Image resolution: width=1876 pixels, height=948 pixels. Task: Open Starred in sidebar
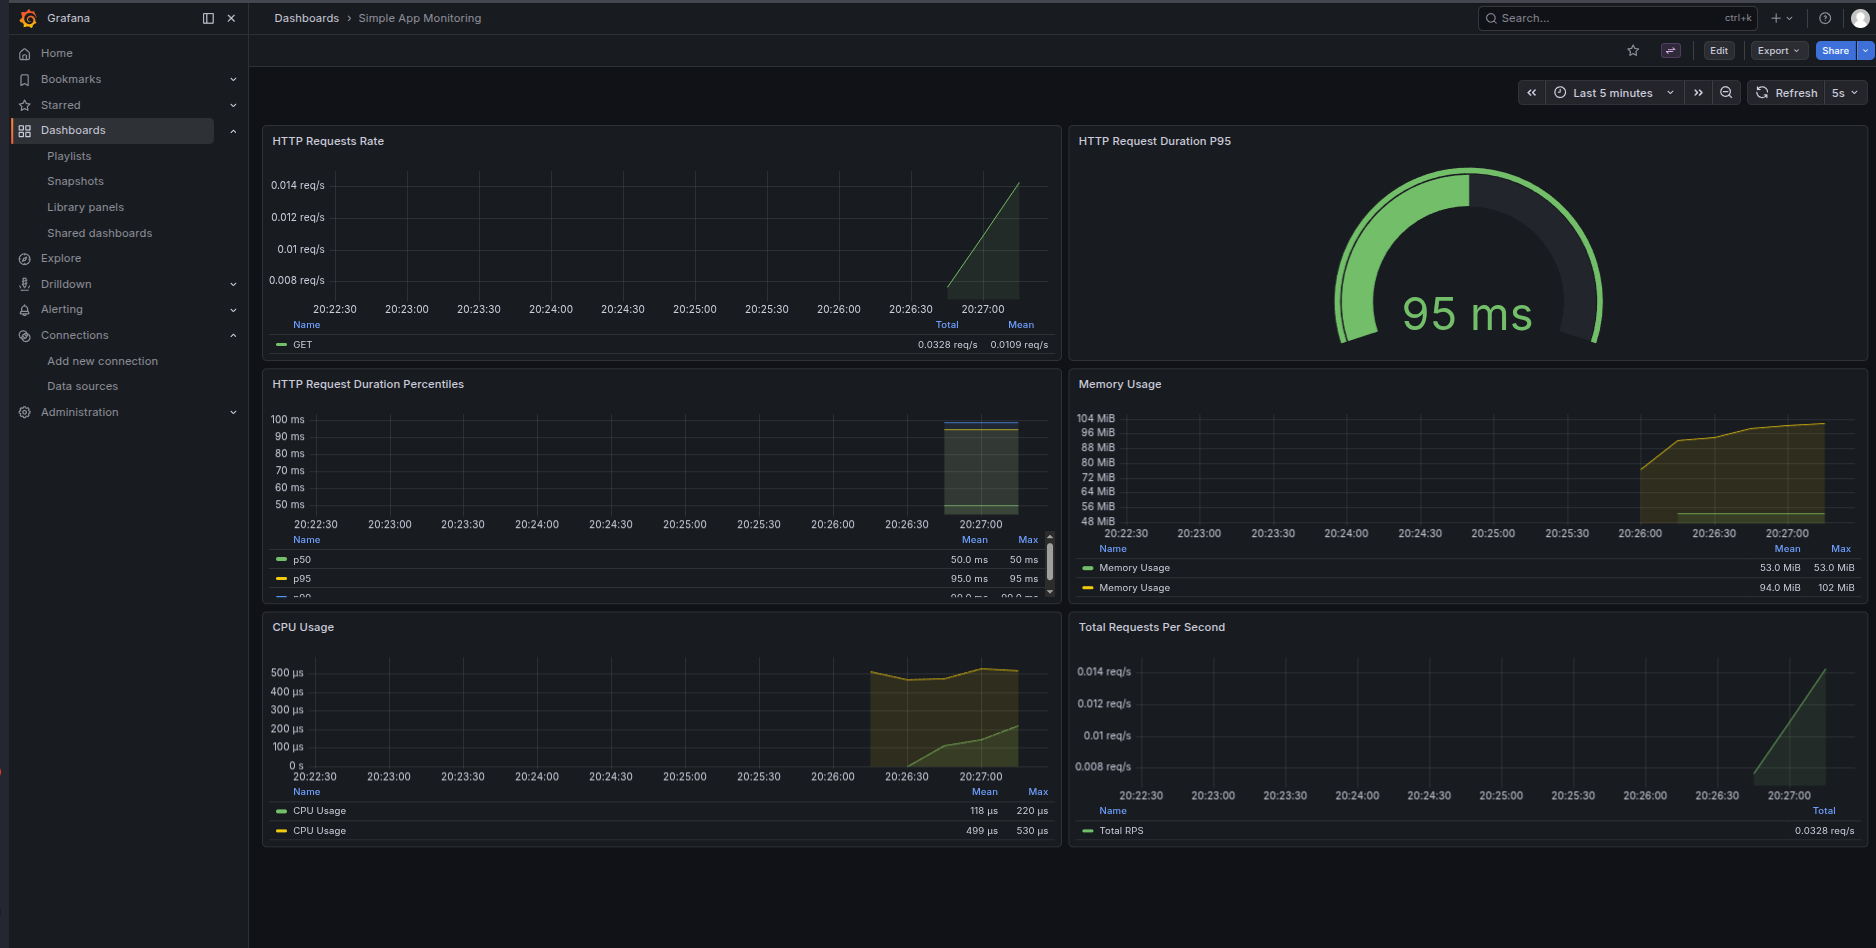point(61,105)
